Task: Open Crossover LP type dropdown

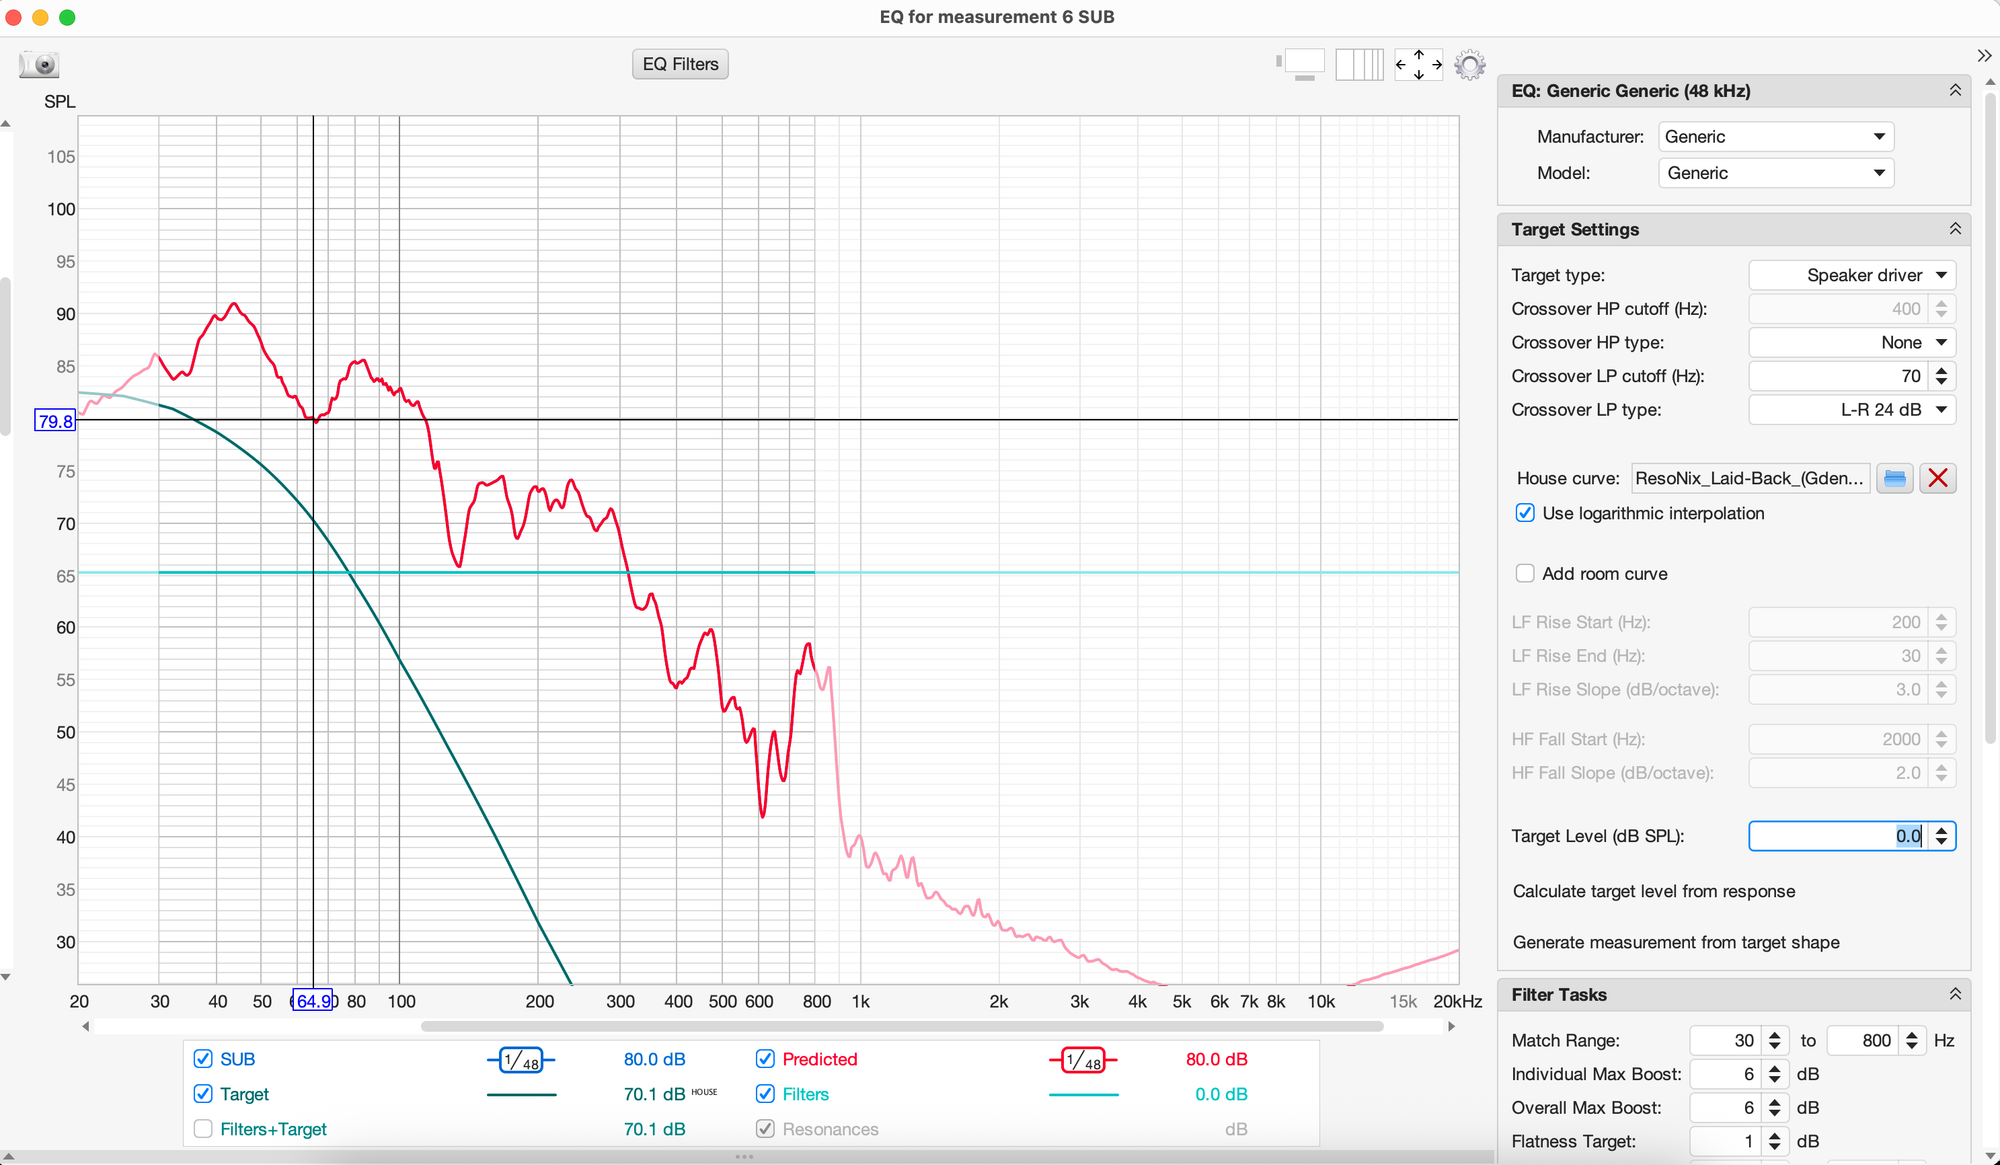Action: 1851,410
